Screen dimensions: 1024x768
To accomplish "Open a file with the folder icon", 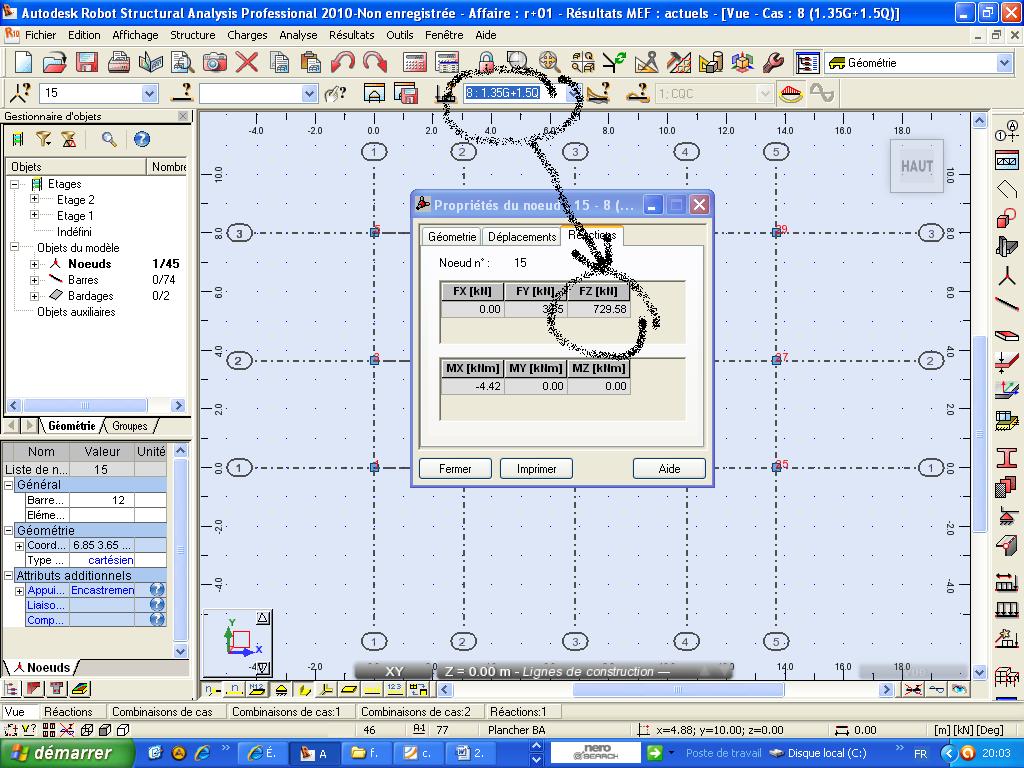I will (55, 63).
